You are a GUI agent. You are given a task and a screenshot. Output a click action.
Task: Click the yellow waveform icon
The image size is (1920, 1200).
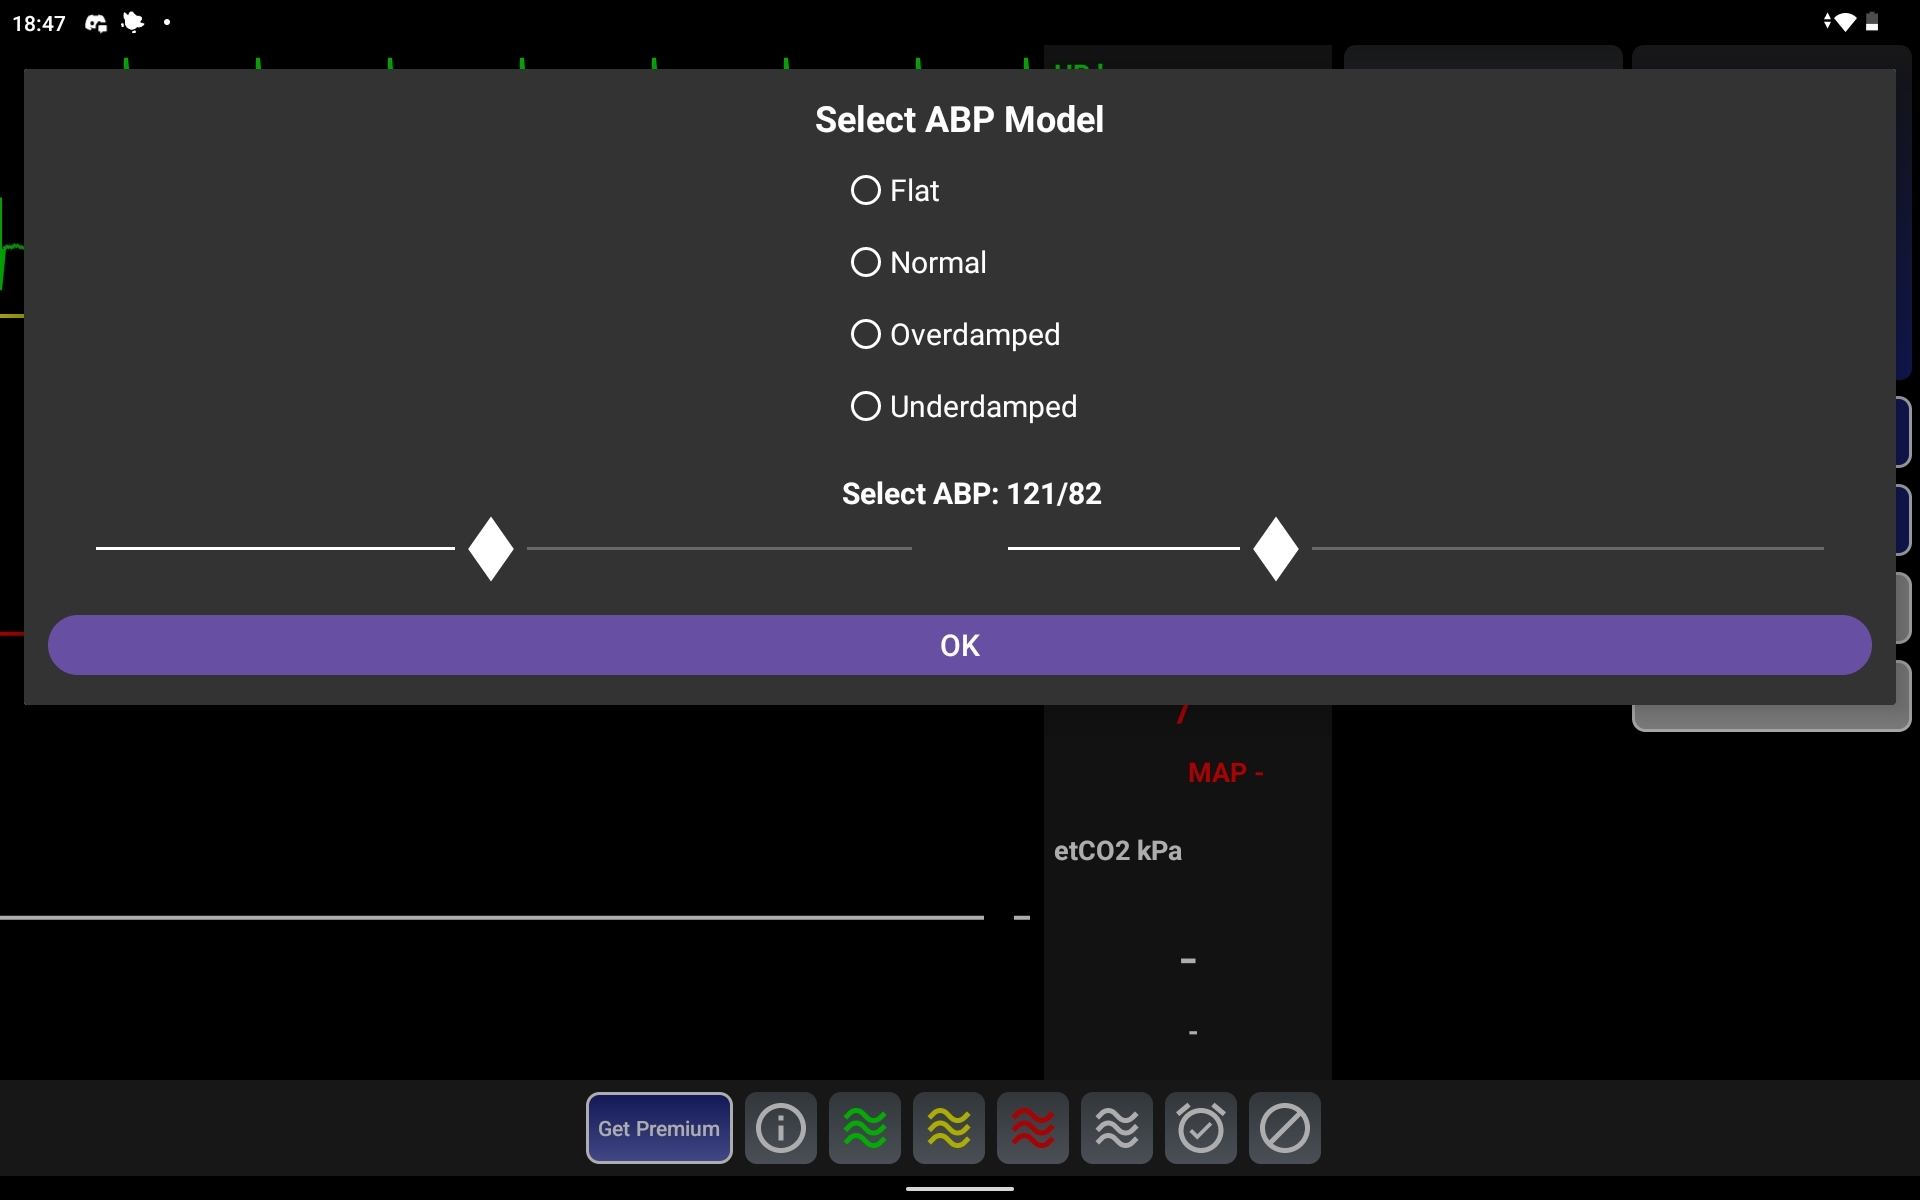948,1128
